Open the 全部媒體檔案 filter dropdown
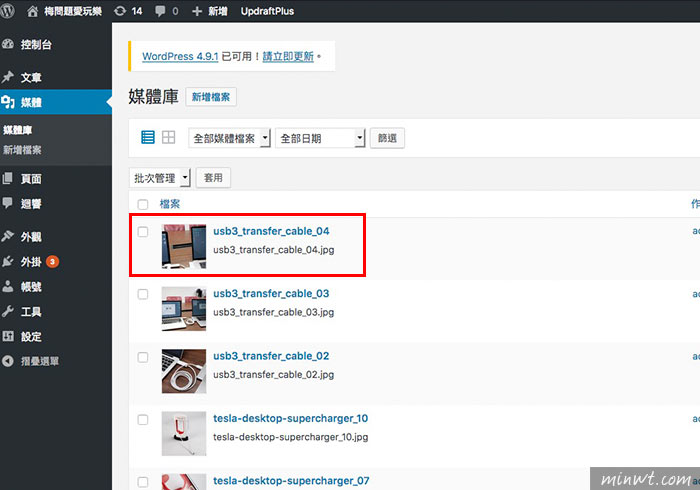This screenshot has width=700, height=490. [x=229, y=138]
